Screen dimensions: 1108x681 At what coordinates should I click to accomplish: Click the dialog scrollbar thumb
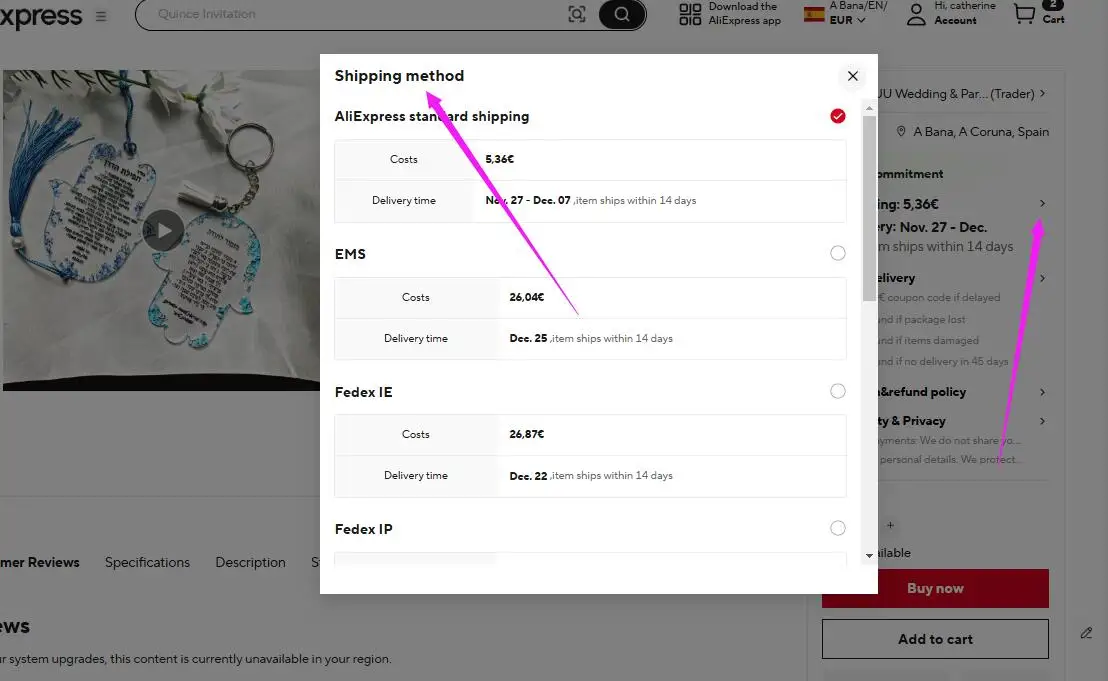869,208
